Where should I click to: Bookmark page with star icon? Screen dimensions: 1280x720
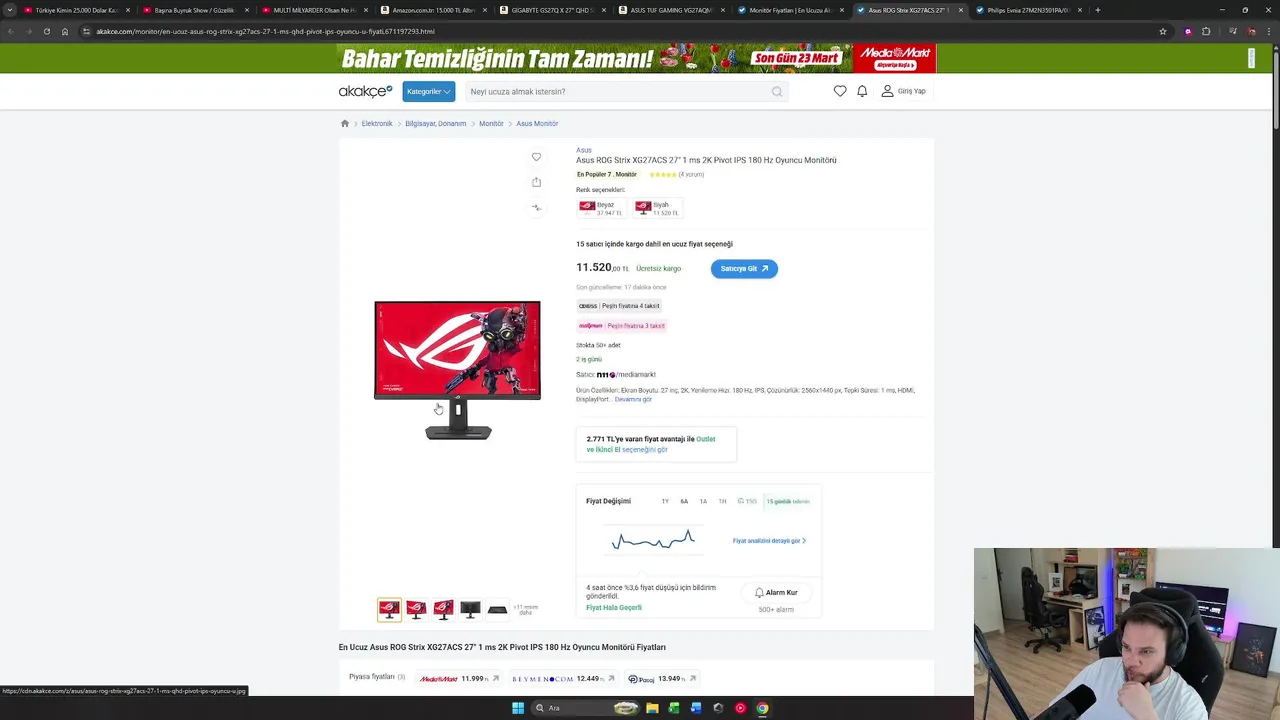pos(1163,31)
